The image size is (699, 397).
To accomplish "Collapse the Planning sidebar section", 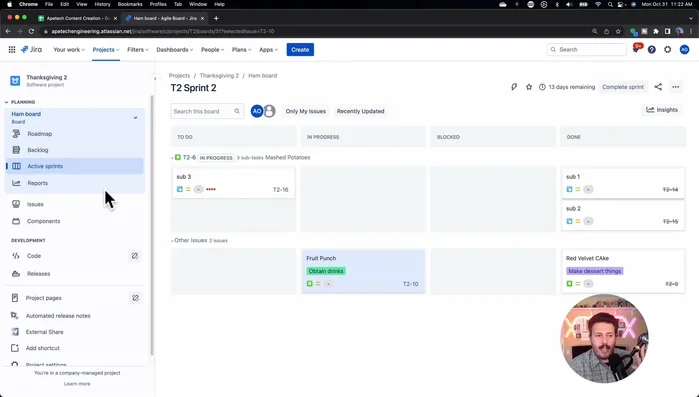I will 7,102.
